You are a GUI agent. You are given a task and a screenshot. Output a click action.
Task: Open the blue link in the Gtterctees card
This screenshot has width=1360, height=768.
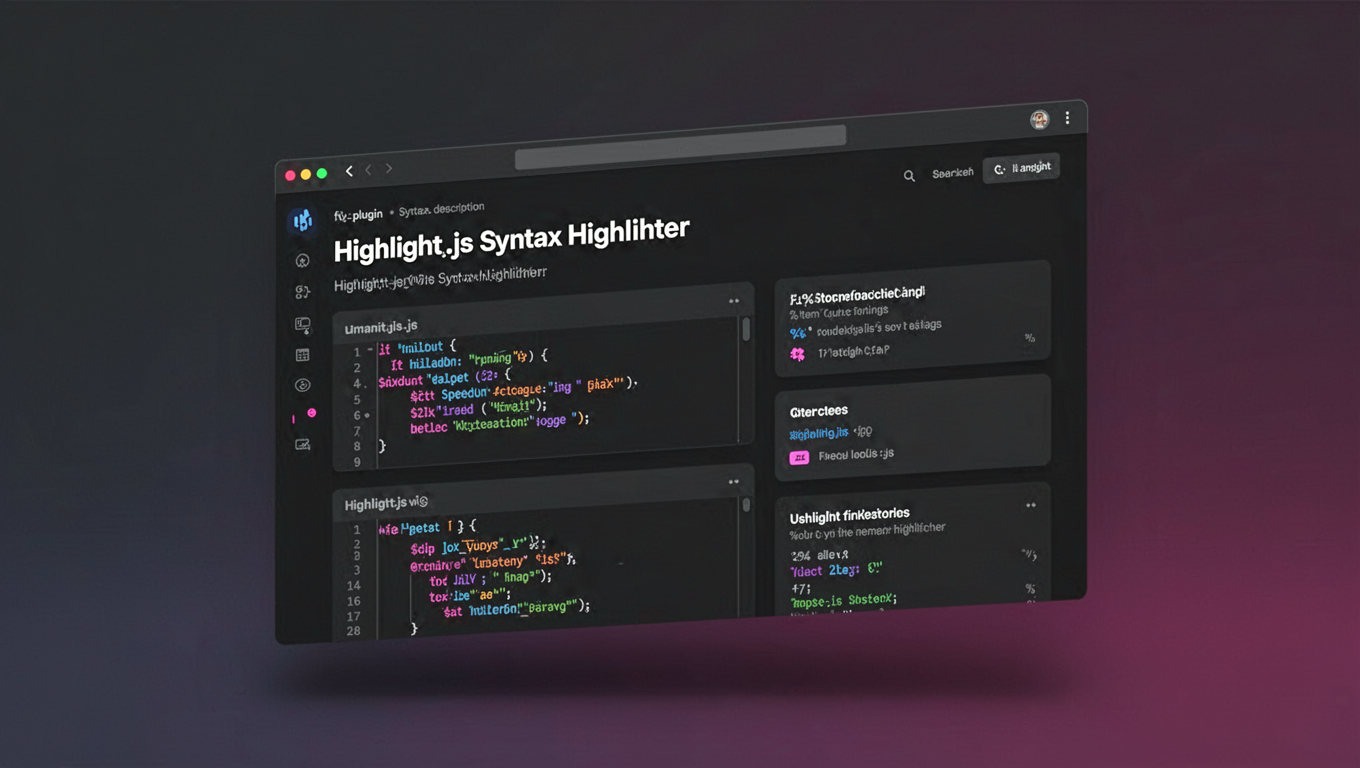pos(818,433)
